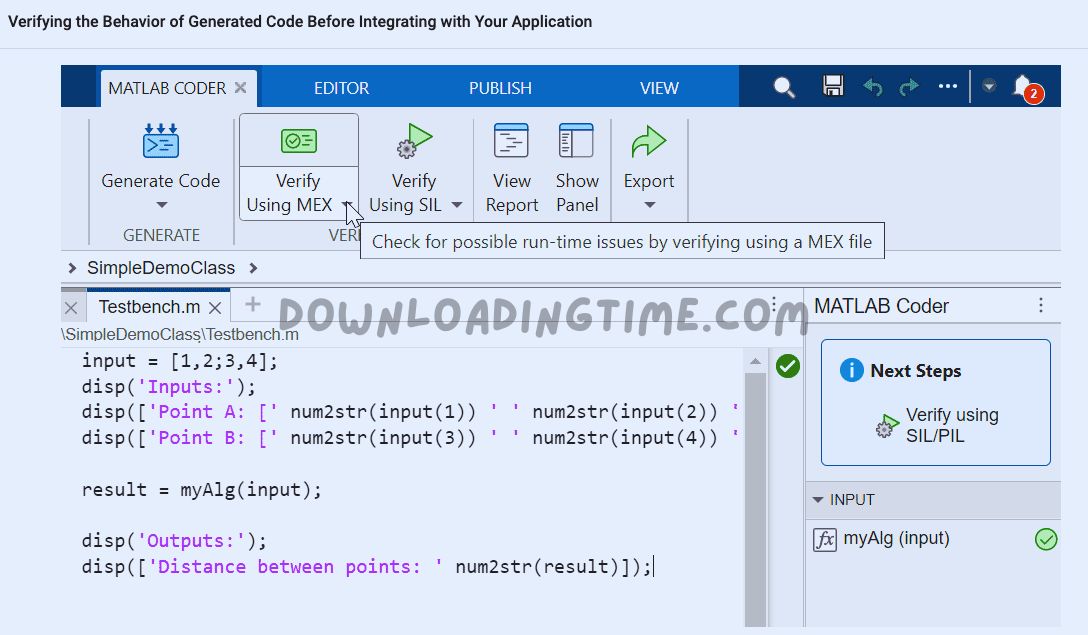Click the Generate Code icon
Image resolution: width=1088 pixels, height=635 pixels.
coord(160,143)
